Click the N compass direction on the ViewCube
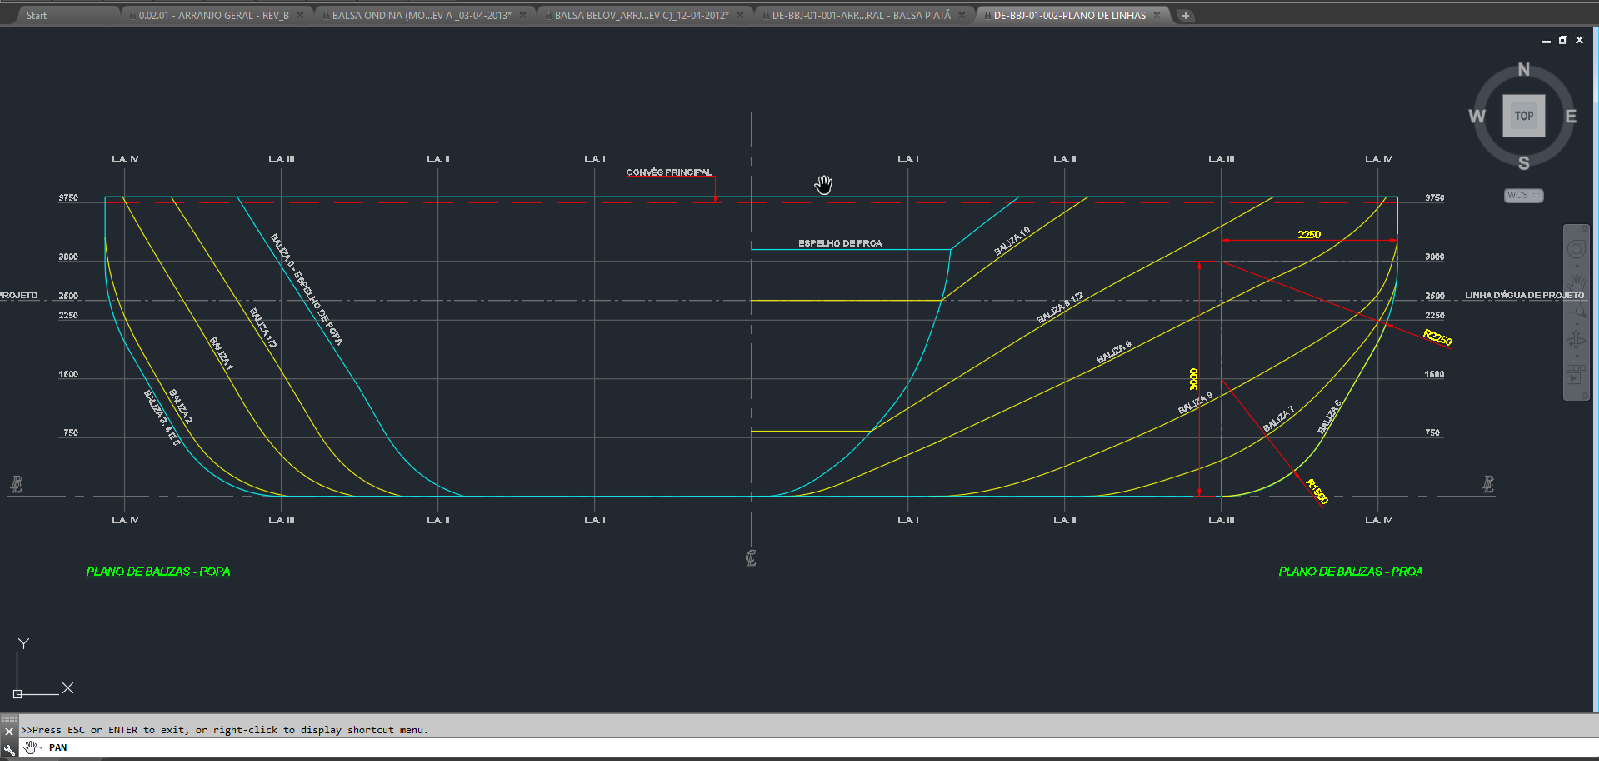 tap(1523, 69)
